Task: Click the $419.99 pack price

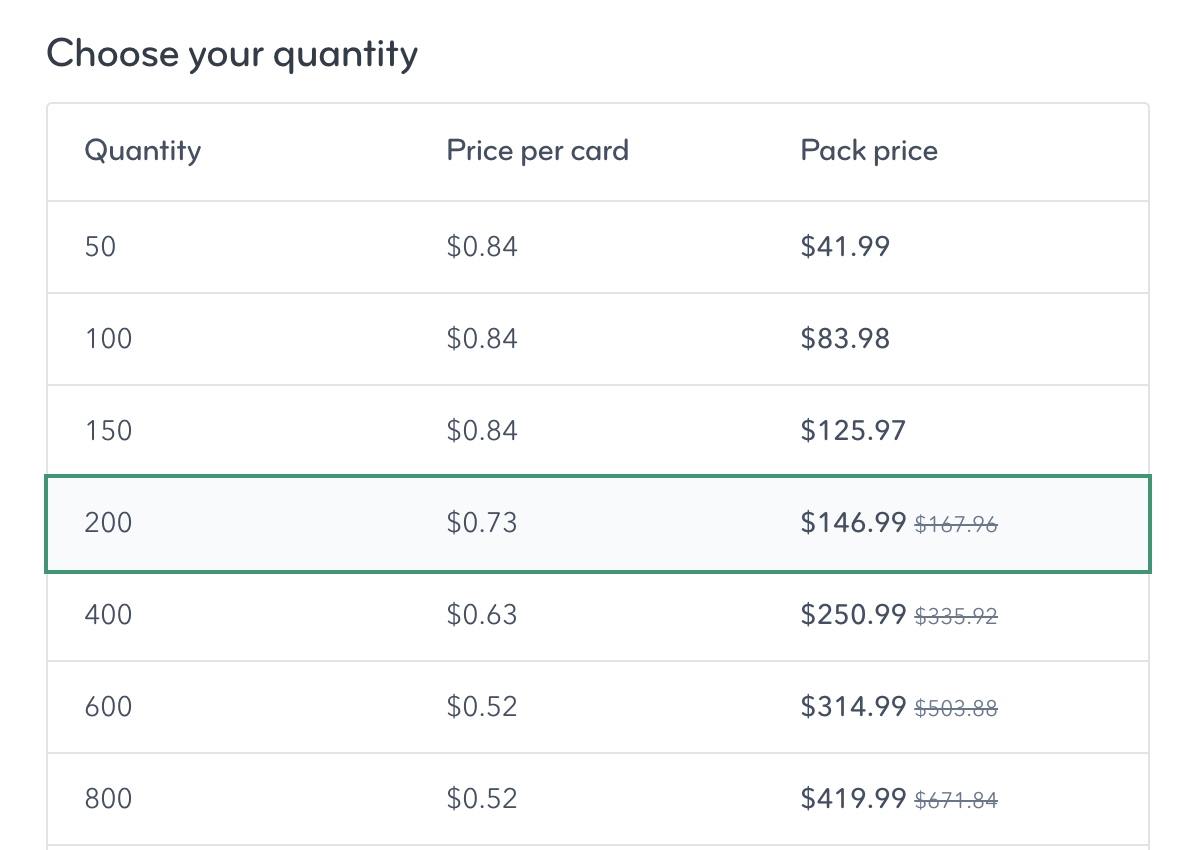Action: click(x=853, y=799)
